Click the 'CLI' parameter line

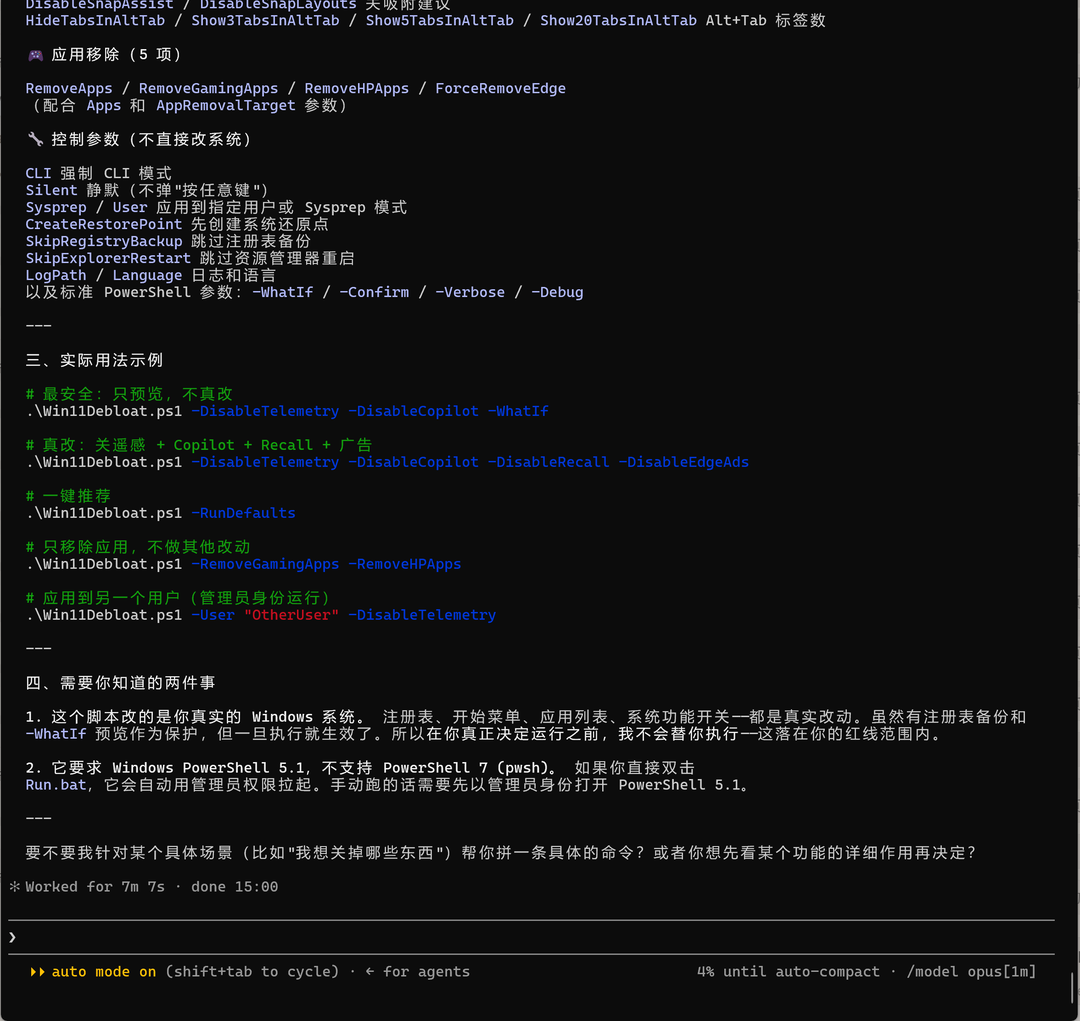pyautogui.click(x=98, y=173)
